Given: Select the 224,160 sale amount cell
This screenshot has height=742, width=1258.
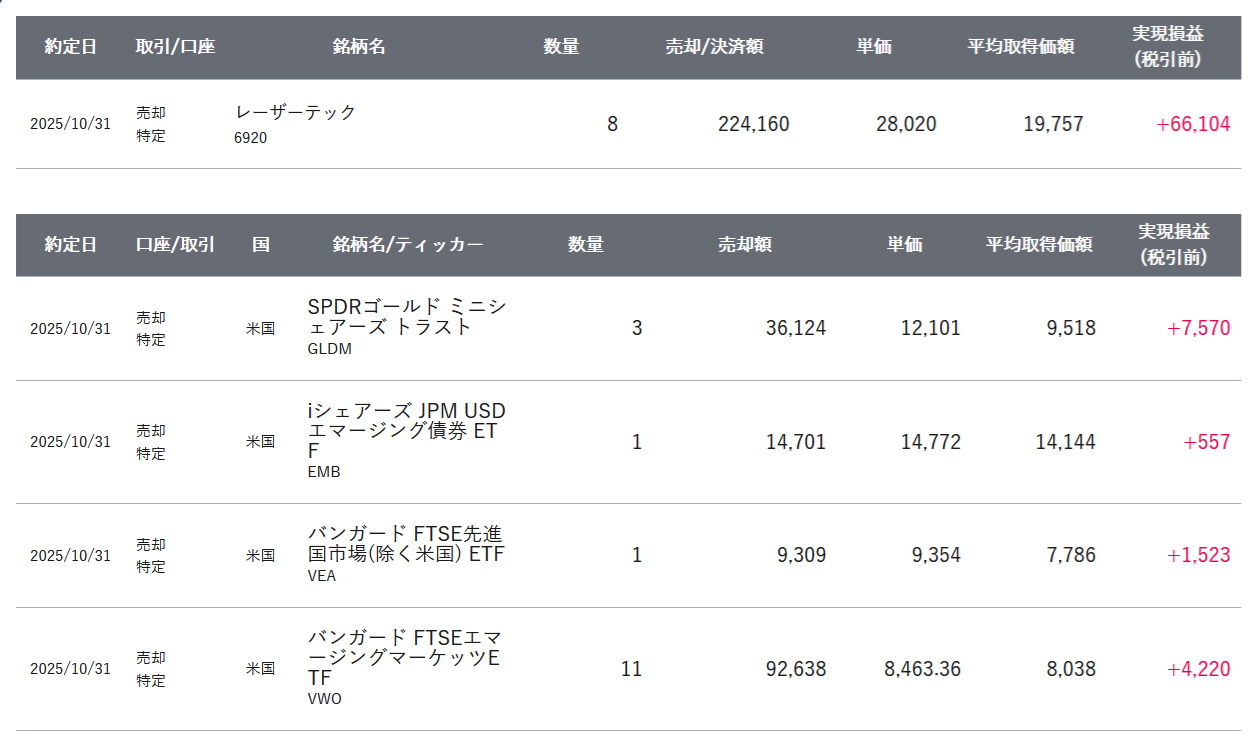Looking at the screenshot, I should (x=753, y=124).
